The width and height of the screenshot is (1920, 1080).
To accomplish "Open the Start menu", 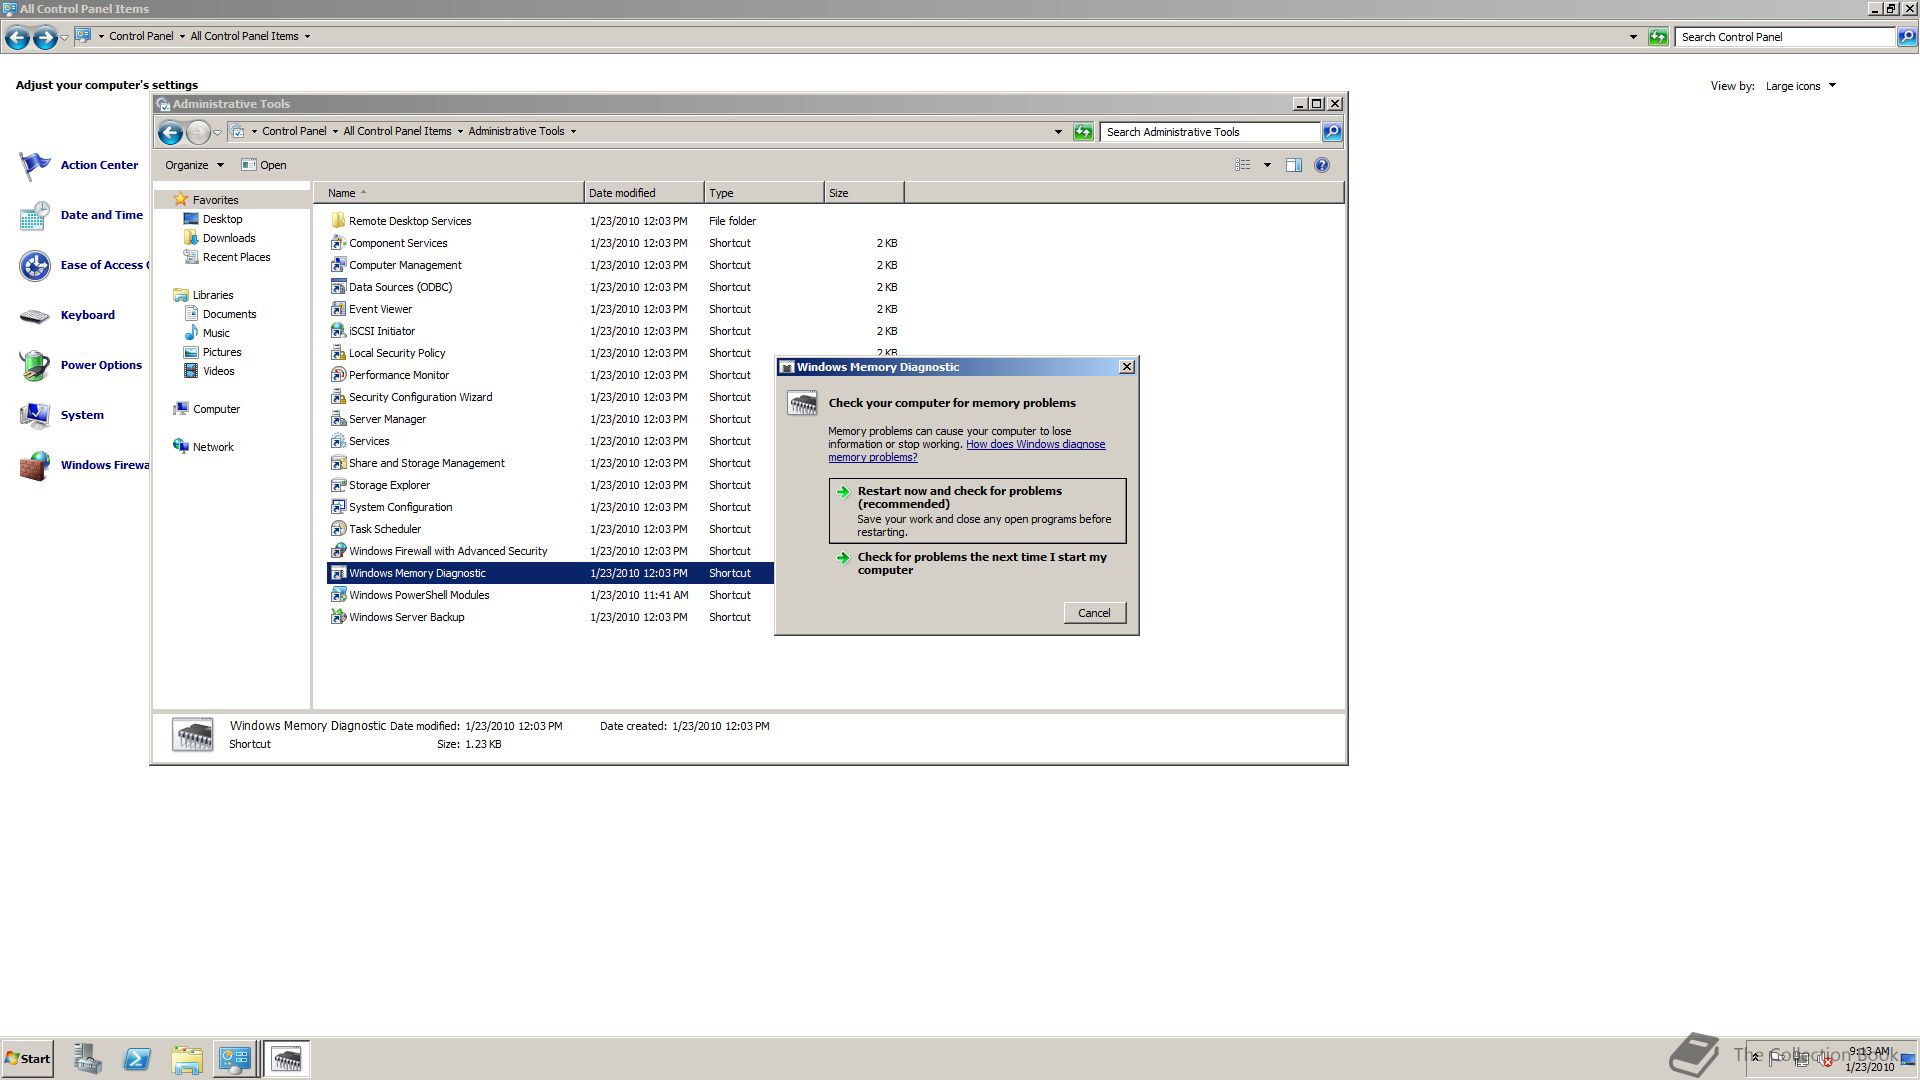I will point(27,1059).
